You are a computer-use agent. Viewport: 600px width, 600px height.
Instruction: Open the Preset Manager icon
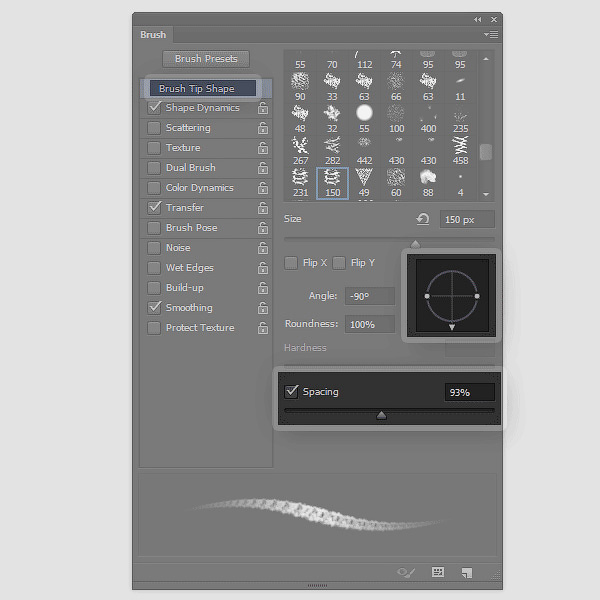[x=438, y=572]
